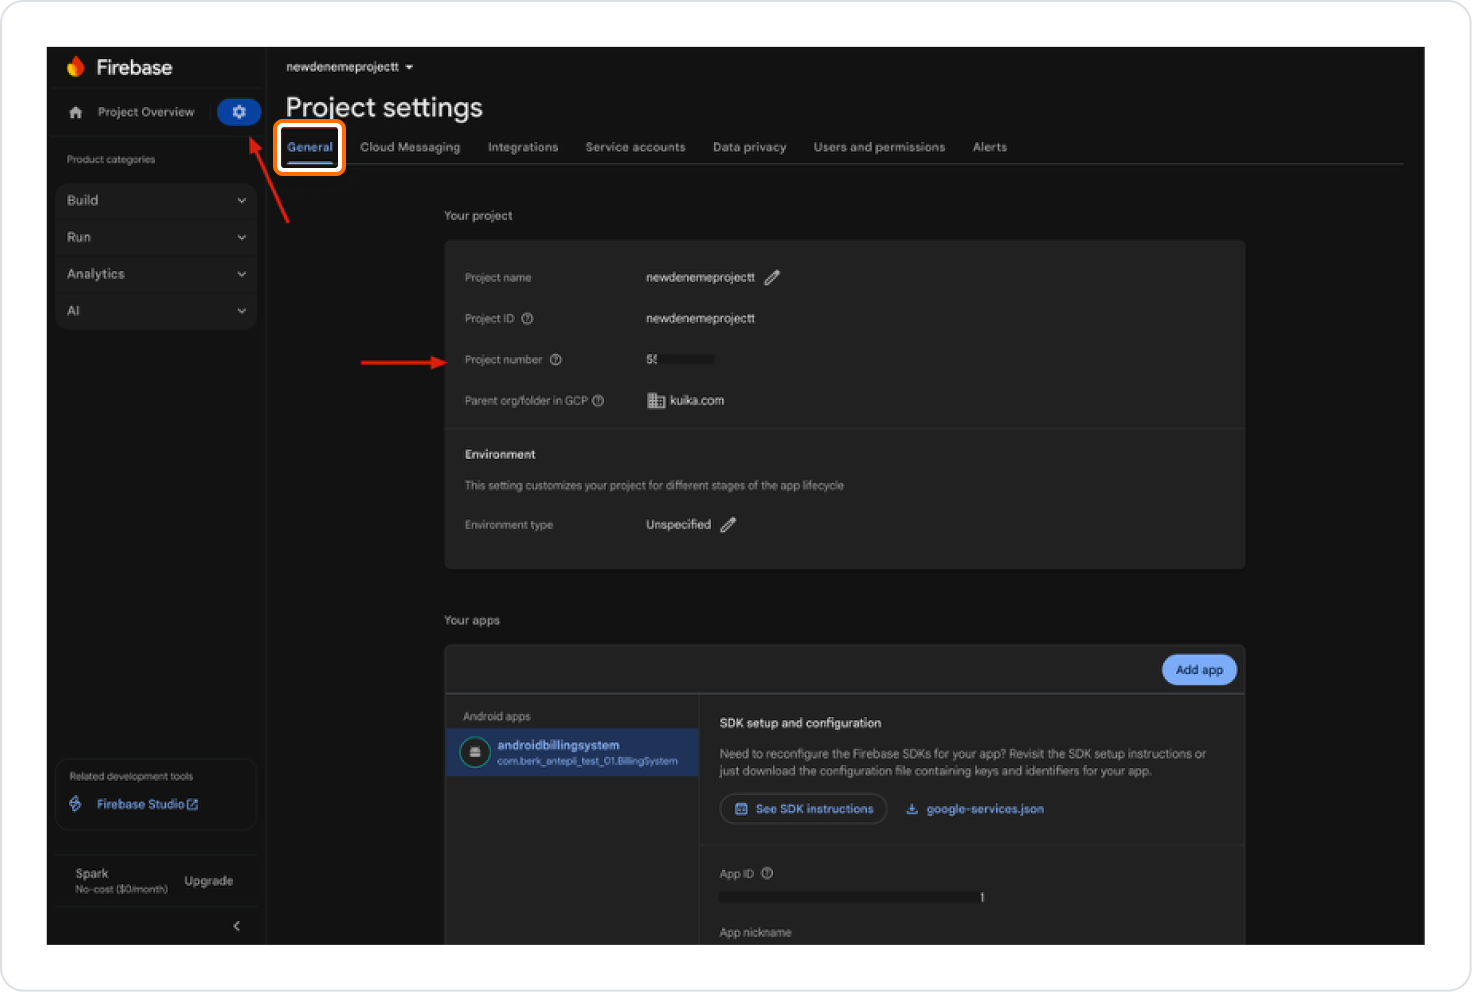Switch to the Alerts tab
The height and width of the screenshot is (992, 1472).
(990, 147)
